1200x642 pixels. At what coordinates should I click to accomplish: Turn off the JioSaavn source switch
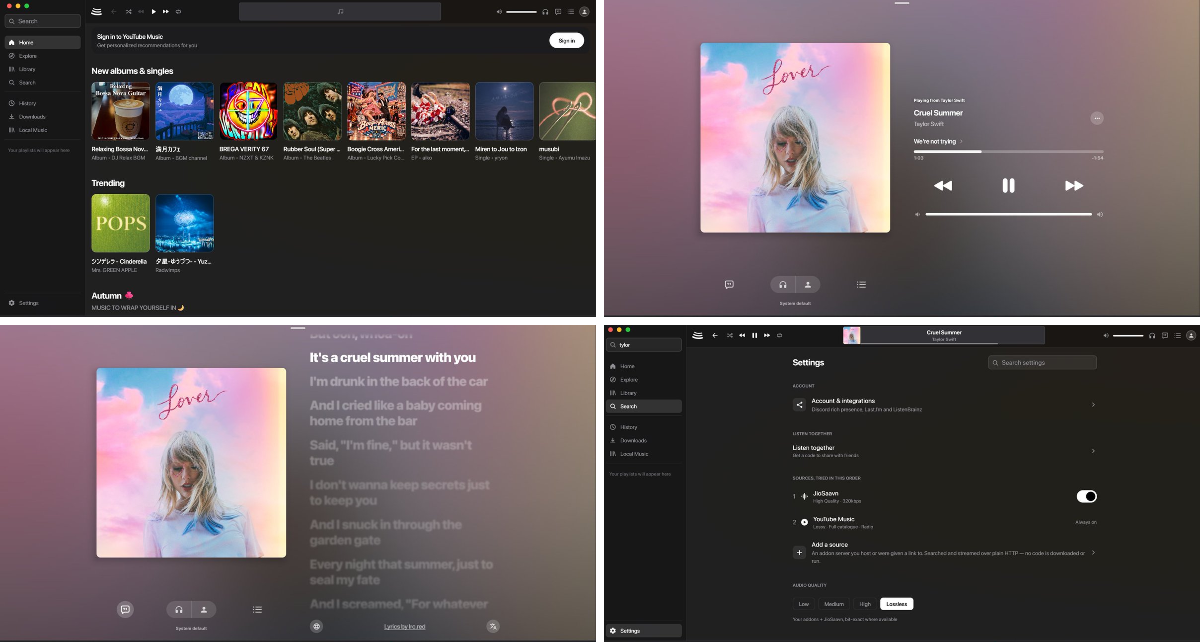point(1086,496)
